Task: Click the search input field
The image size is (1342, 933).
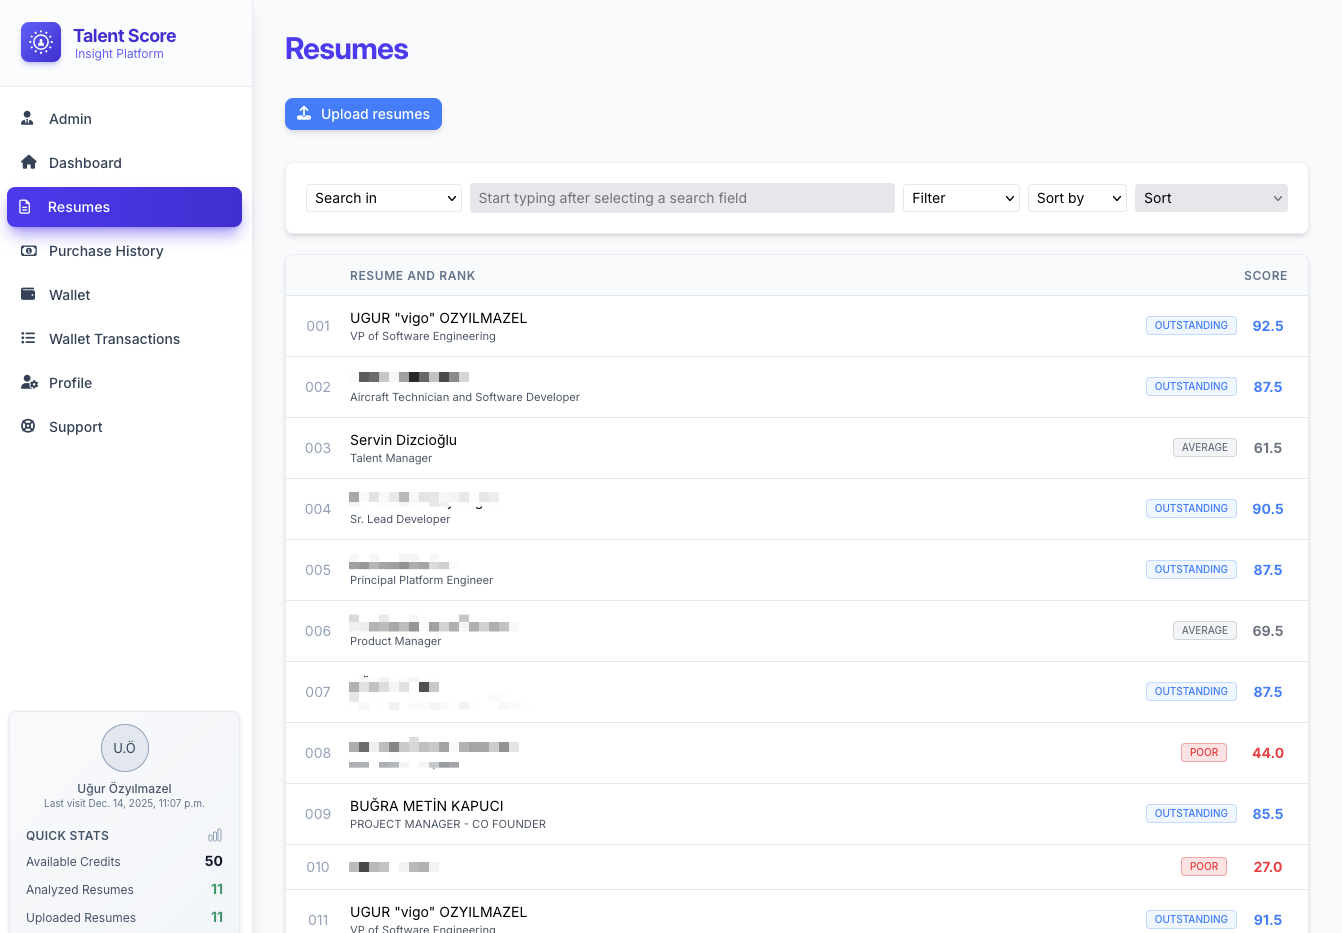Action: (682, 198)
